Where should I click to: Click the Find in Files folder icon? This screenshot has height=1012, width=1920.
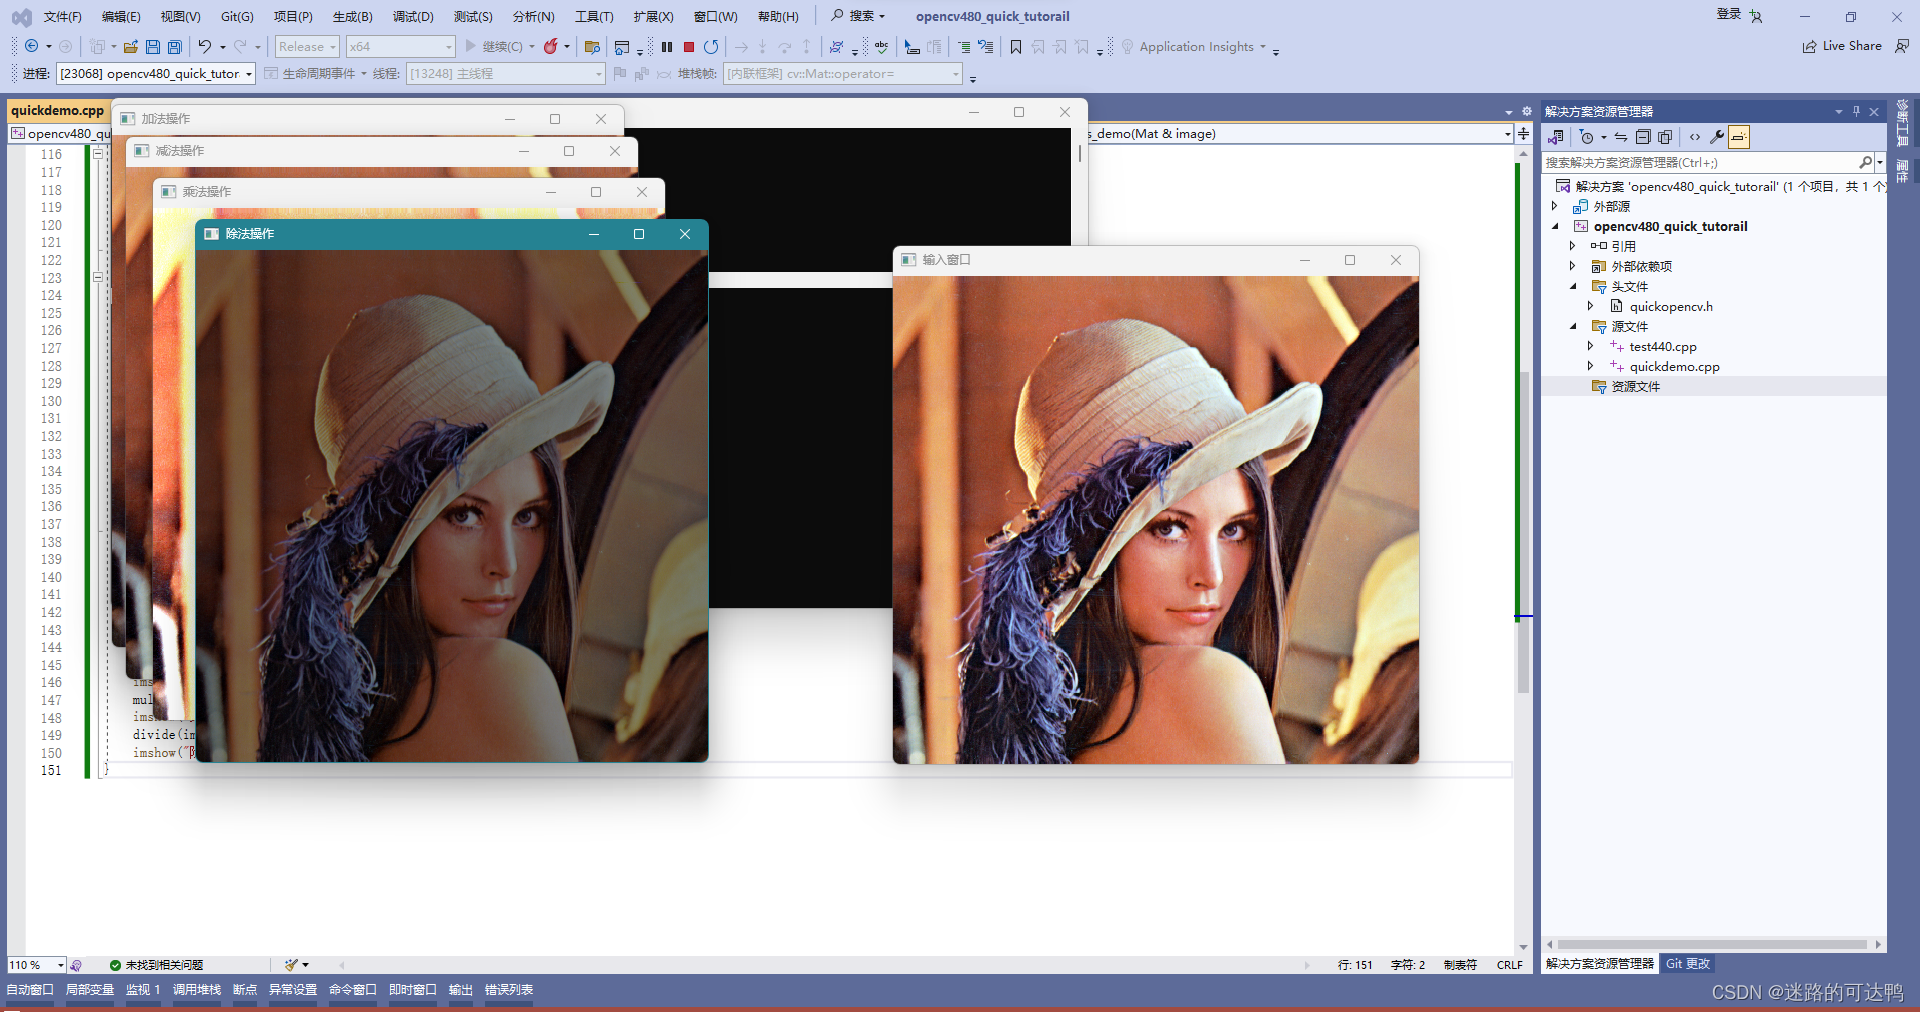pyautogui.click(x=592, y=47)
